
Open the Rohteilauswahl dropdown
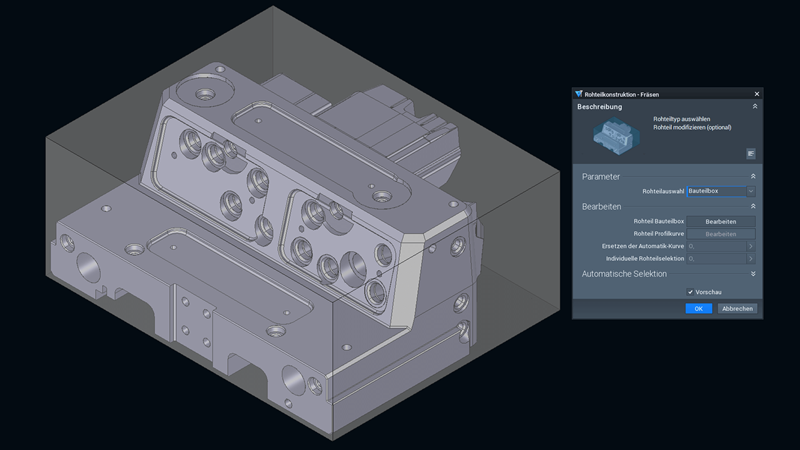click(x=751, y=191)
